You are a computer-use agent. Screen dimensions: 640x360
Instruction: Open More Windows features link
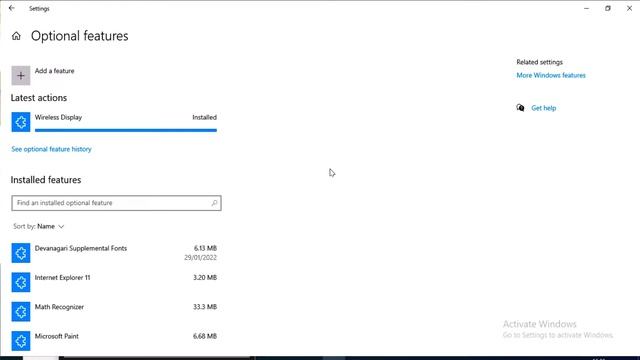point(551,75)
